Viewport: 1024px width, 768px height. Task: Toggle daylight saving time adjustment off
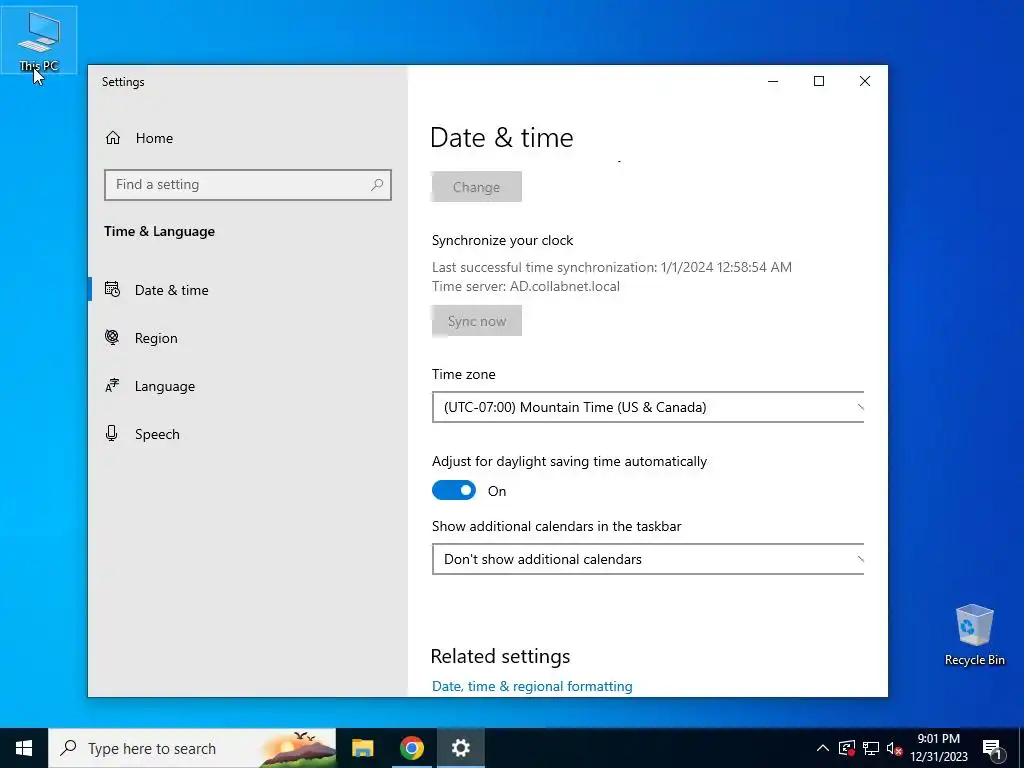click(454, 490)
